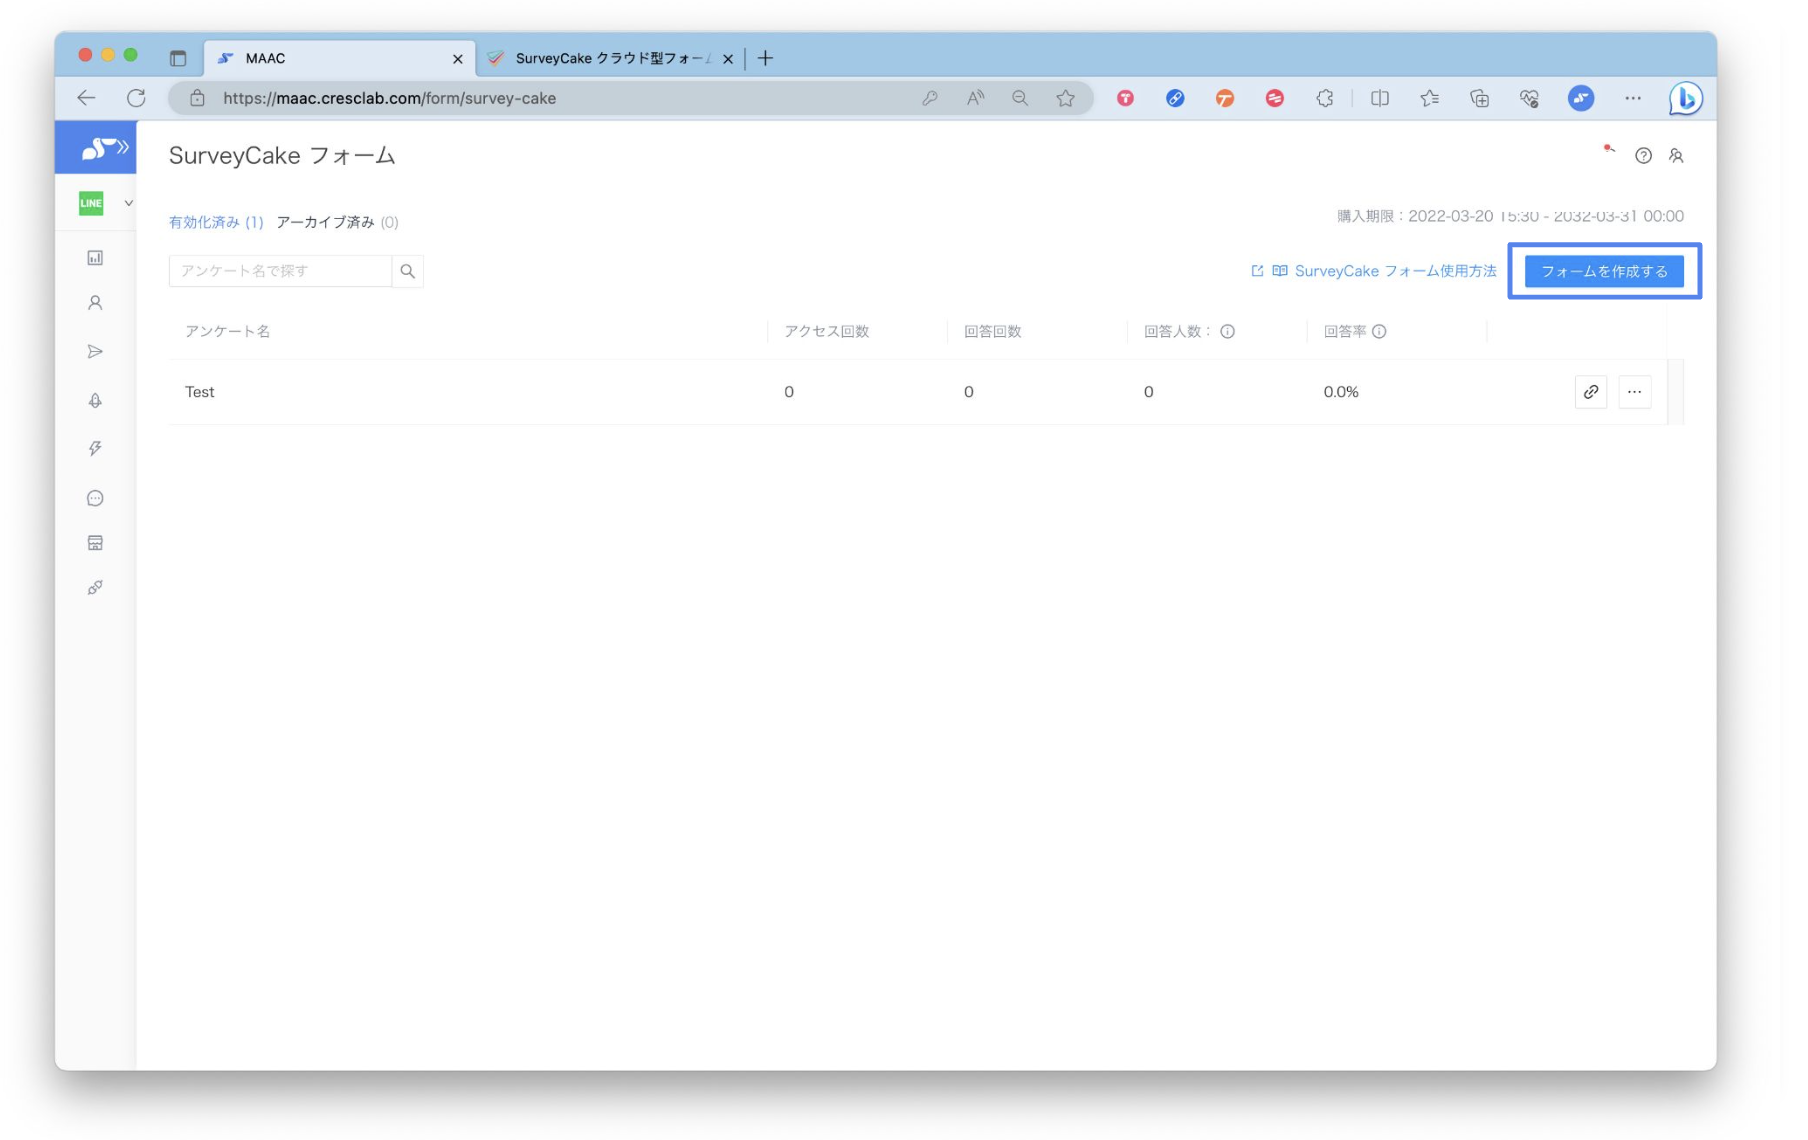Click the search magnifier button
The height and width of the screenshot is (1140, 1808).
(x=407, y=271)
